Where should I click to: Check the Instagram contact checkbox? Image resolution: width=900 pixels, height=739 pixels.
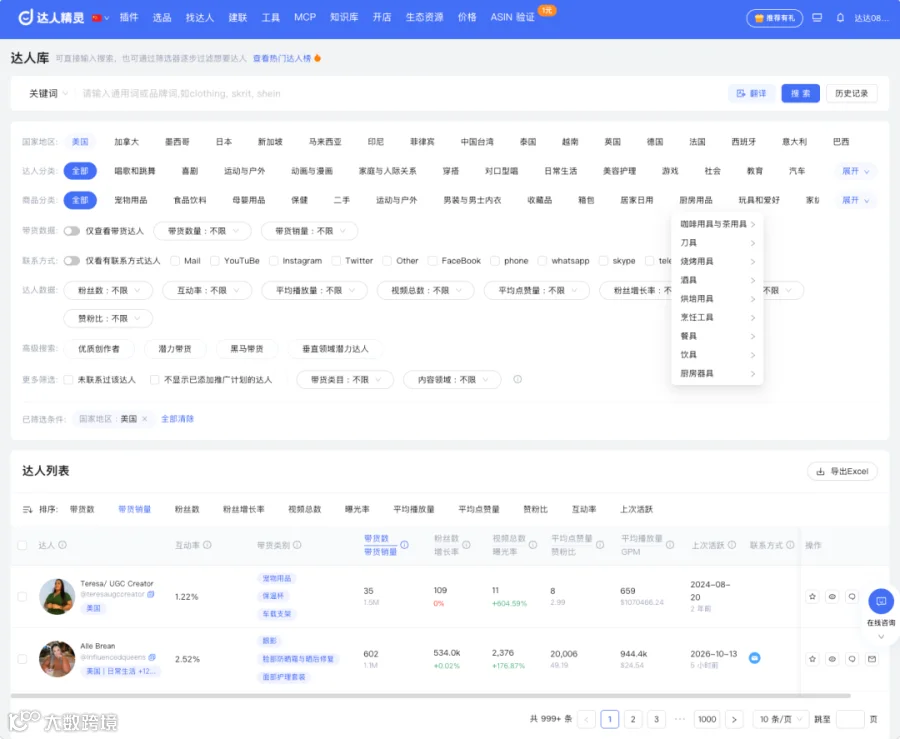click(273, 260)
